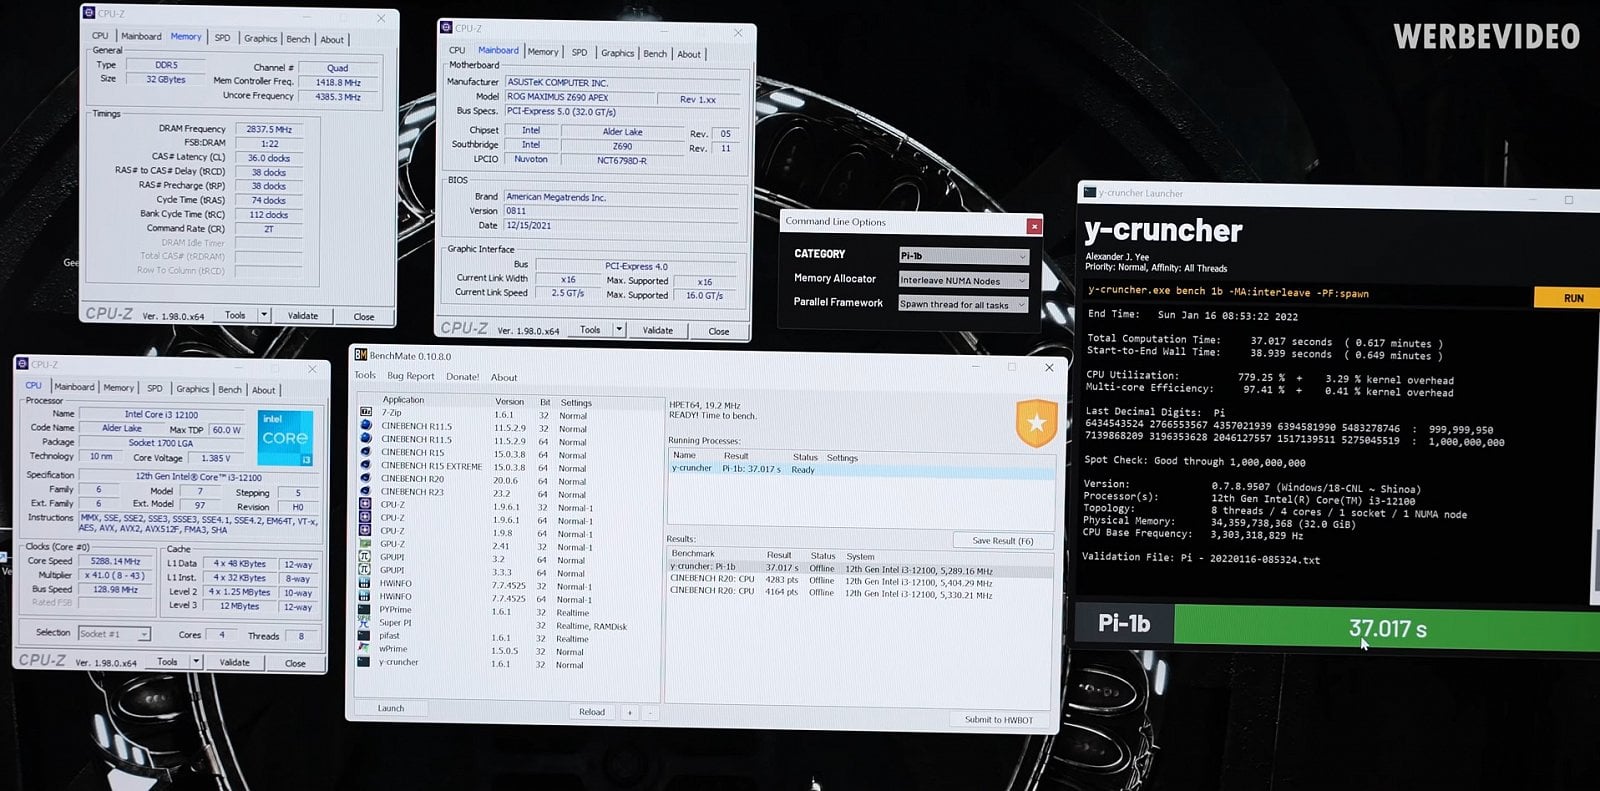1600x791 pixels.
Task: Expand Tools arrow in CPU-Z CPU window
Action: 196,662
